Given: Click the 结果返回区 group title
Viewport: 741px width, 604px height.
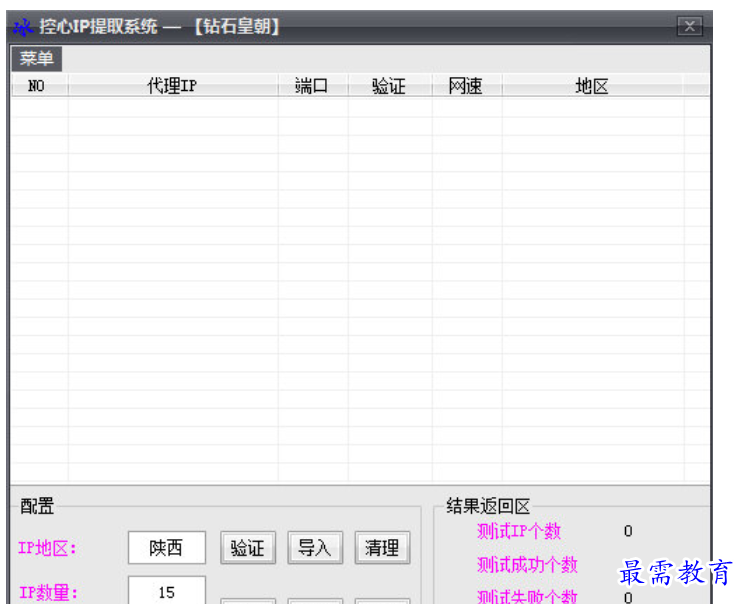Looking at the screenshot, I should 488,506.
